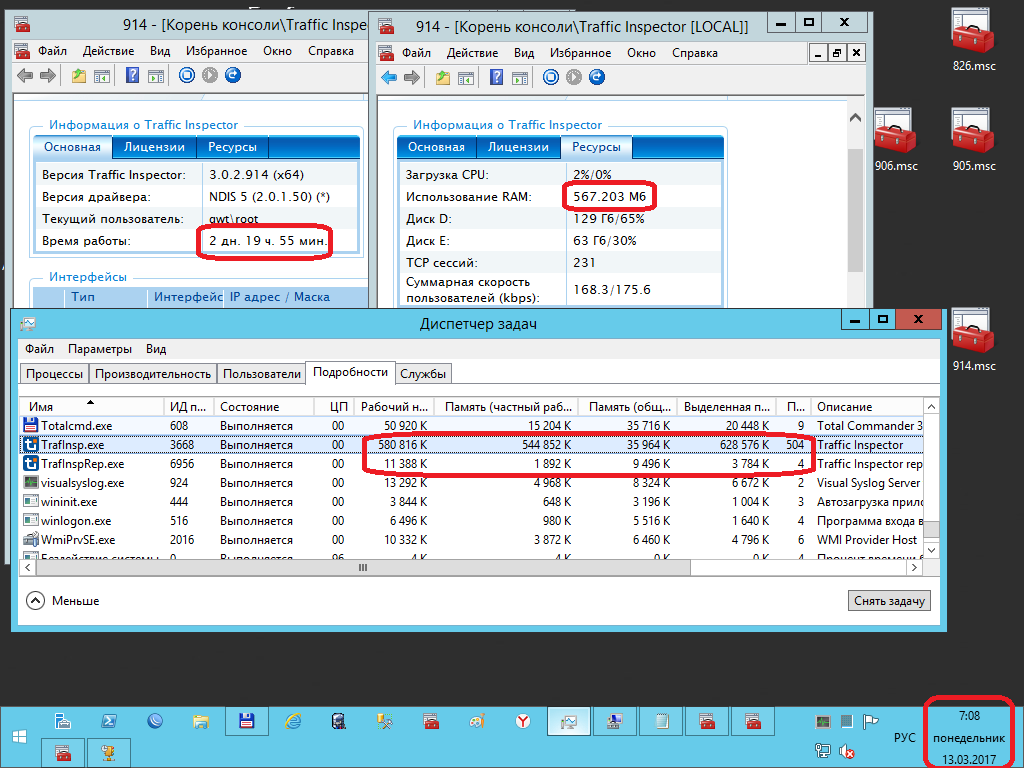This screenshot has width=1024, height=768.
Task: Select the Лицензии tab in the background 914 console
Action: (154, 147)
